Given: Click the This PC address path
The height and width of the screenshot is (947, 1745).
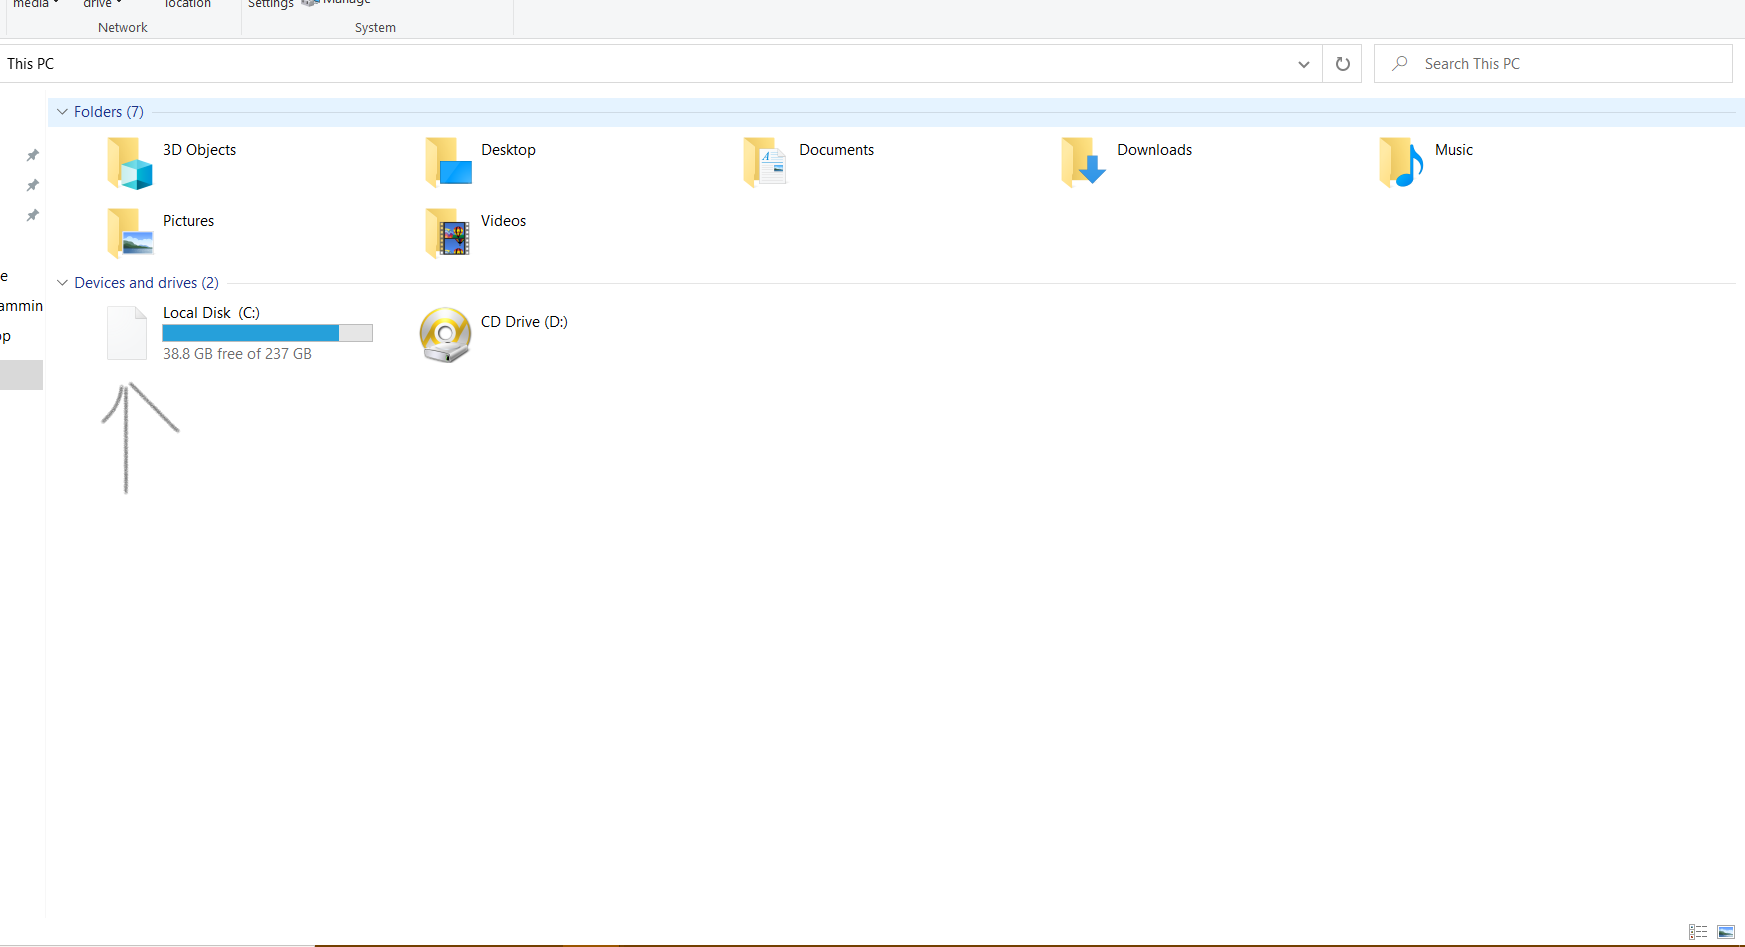Looking at the screenshot, I should click(31, 64).
